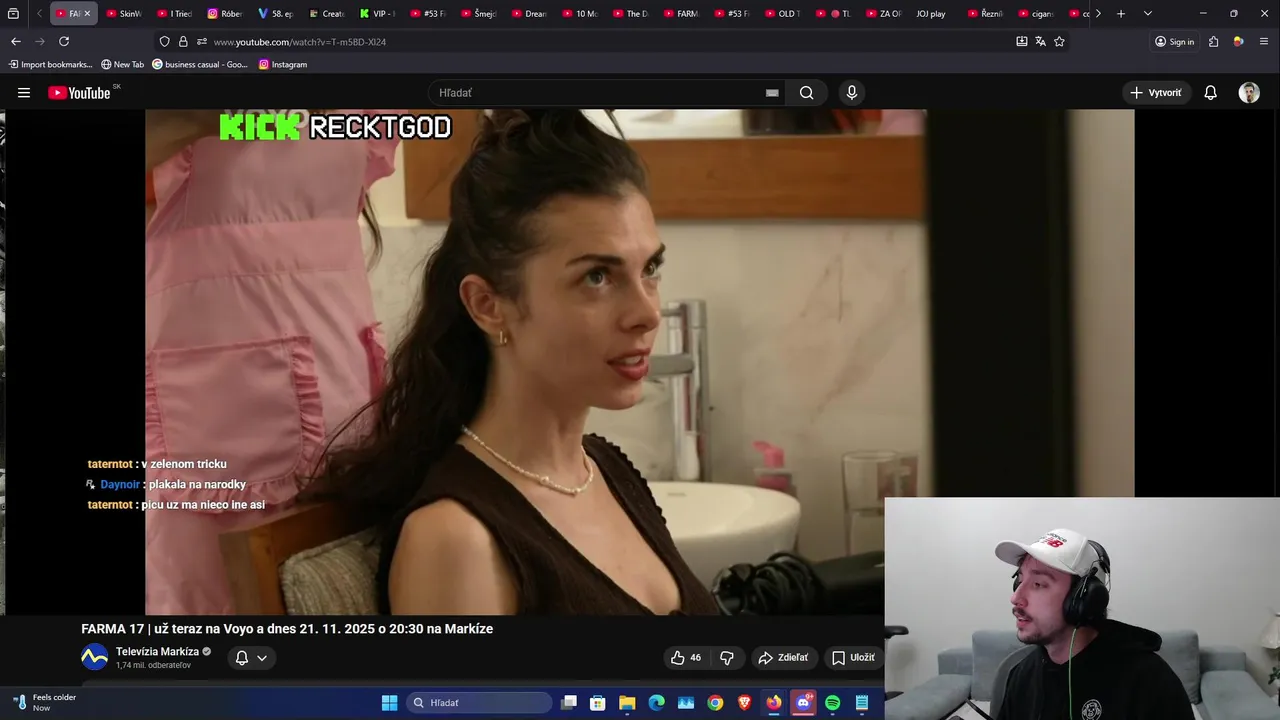Image resolution: width=1280 pixels, height=720 pixels.
Task: Share the video via Zdieľať
Action: pos(783,658)
